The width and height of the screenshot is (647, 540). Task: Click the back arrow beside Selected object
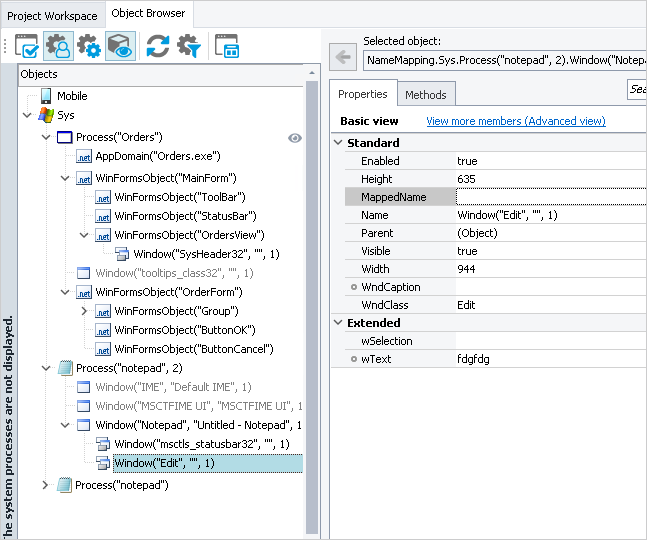pos(343,59)
